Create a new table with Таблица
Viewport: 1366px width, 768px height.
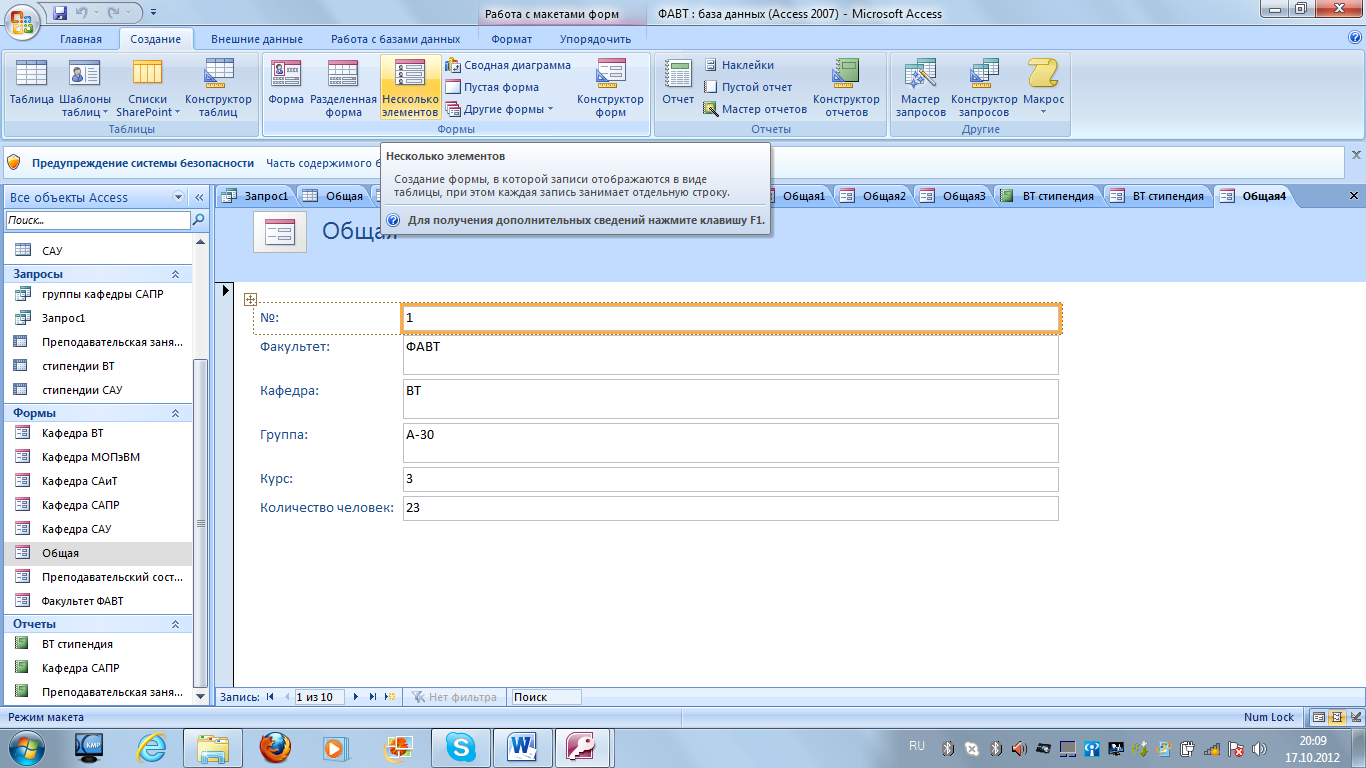[x=32, y=88]
